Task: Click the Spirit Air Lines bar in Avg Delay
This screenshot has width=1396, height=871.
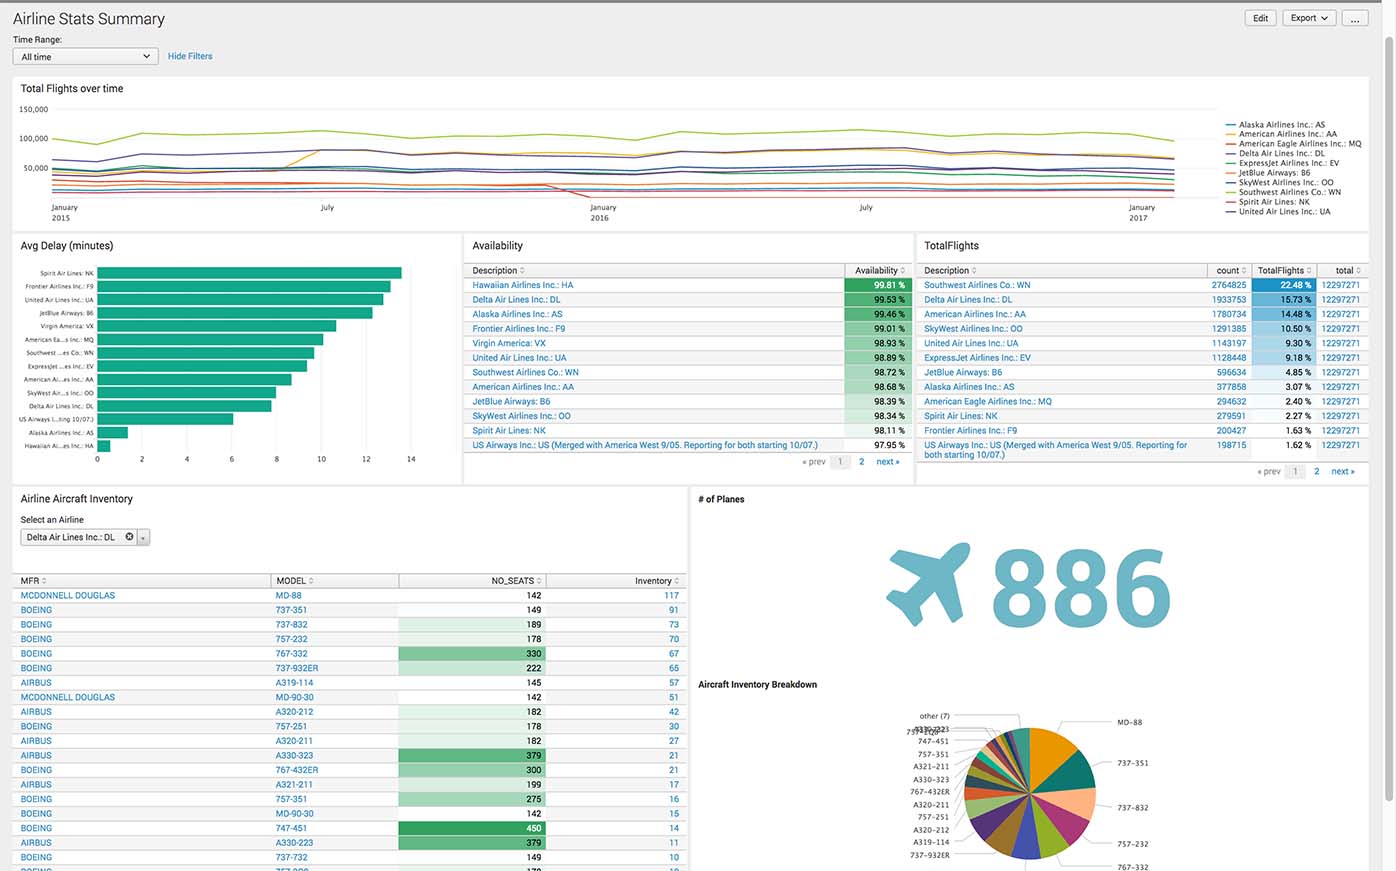Action: pyautogui.click(x=249, y=273)
